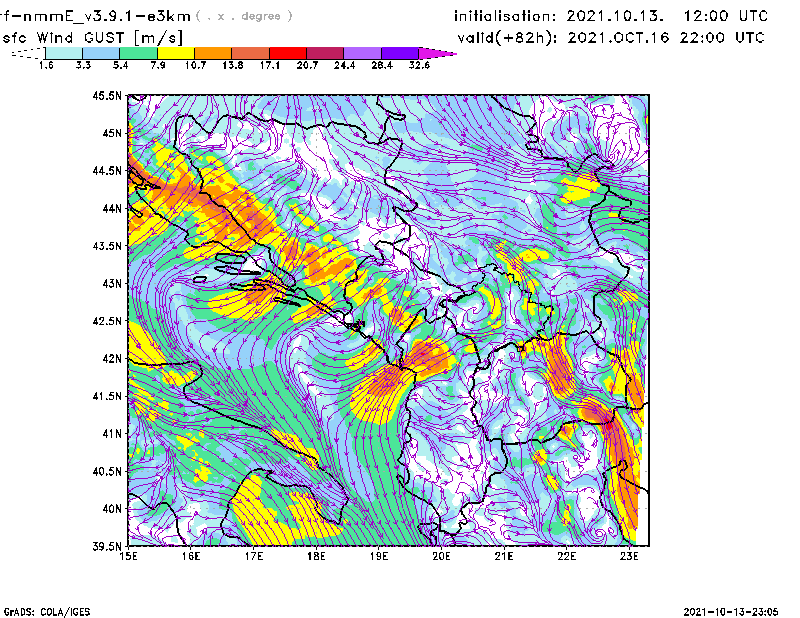Click the 15E longitude label
This screenshot has width=800, height=618.
coord(128,556)
